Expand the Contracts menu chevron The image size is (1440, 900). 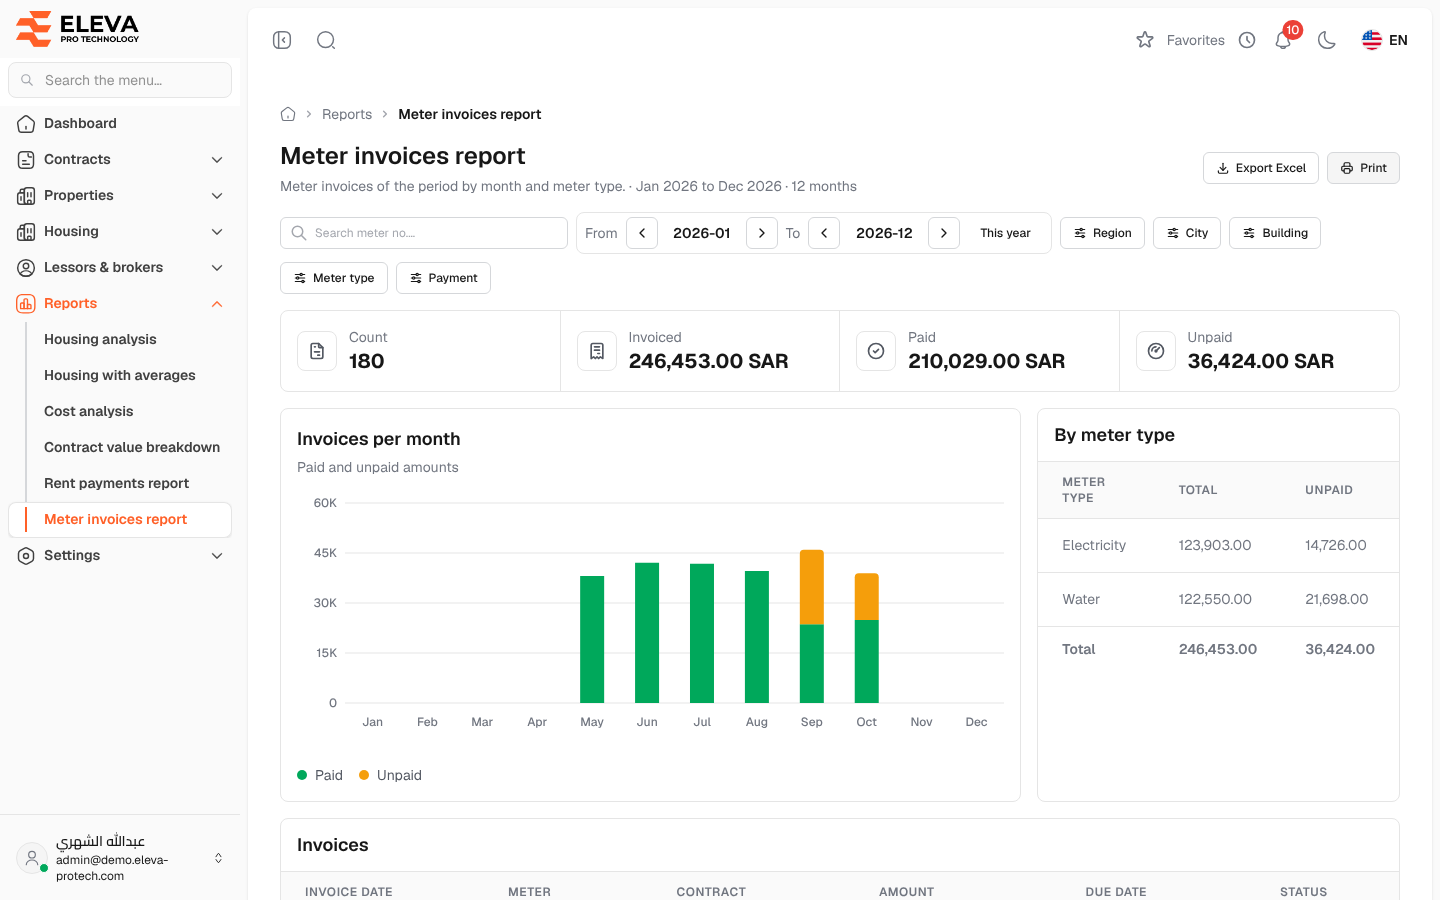point(217,159)
